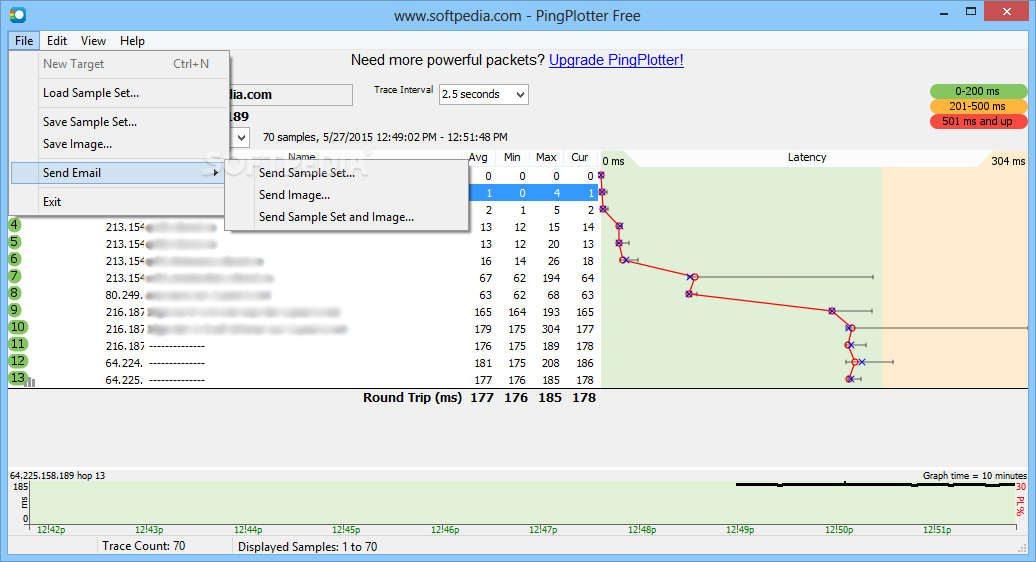Click the Avg column header
1036x562 pixels.
pyautogui.click(x=478, y=157)
